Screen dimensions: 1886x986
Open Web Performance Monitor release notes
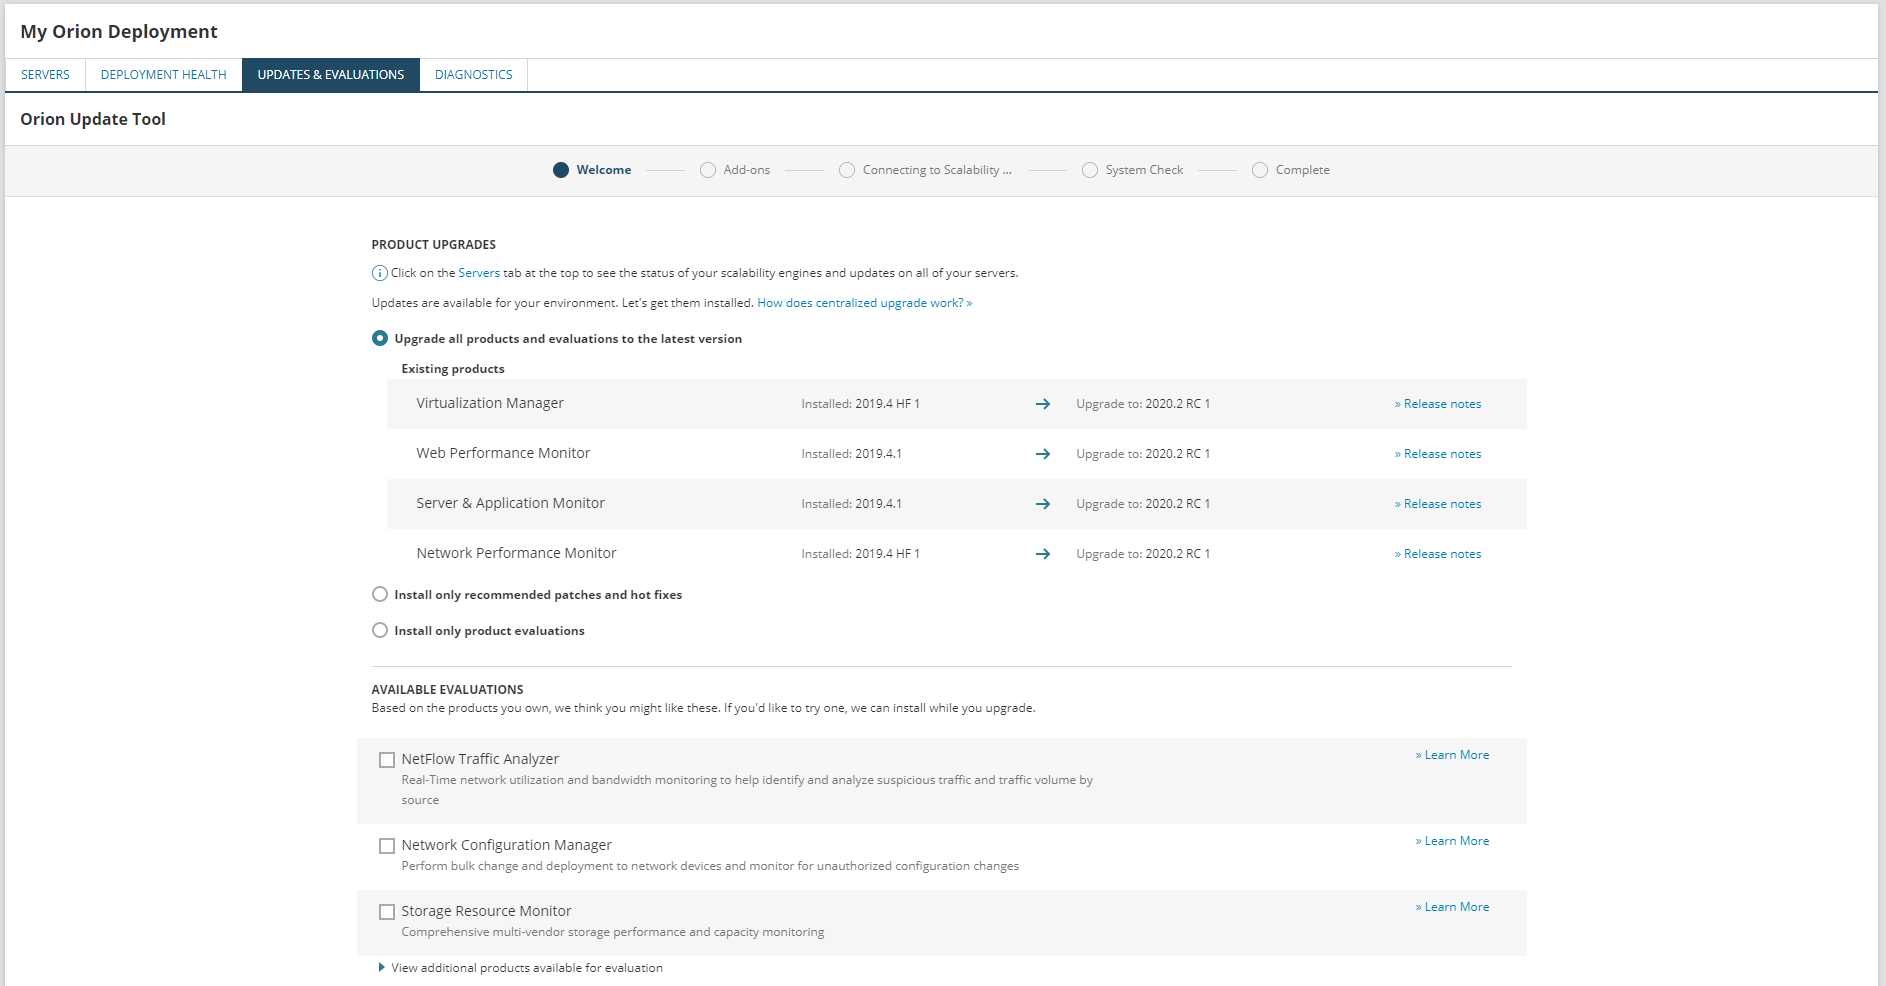point(1438,454)
